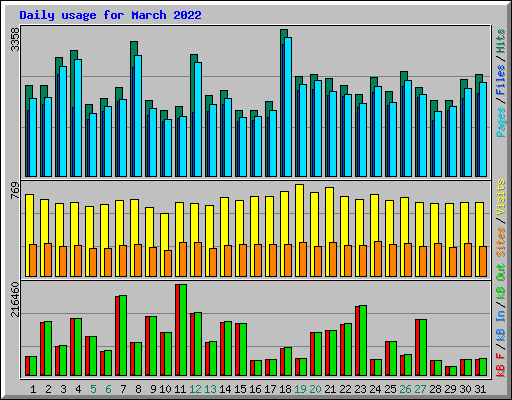Viewport: 512px width, 400px height.
Task: Click day 23 on the x-axis
Action: [360, 389]
